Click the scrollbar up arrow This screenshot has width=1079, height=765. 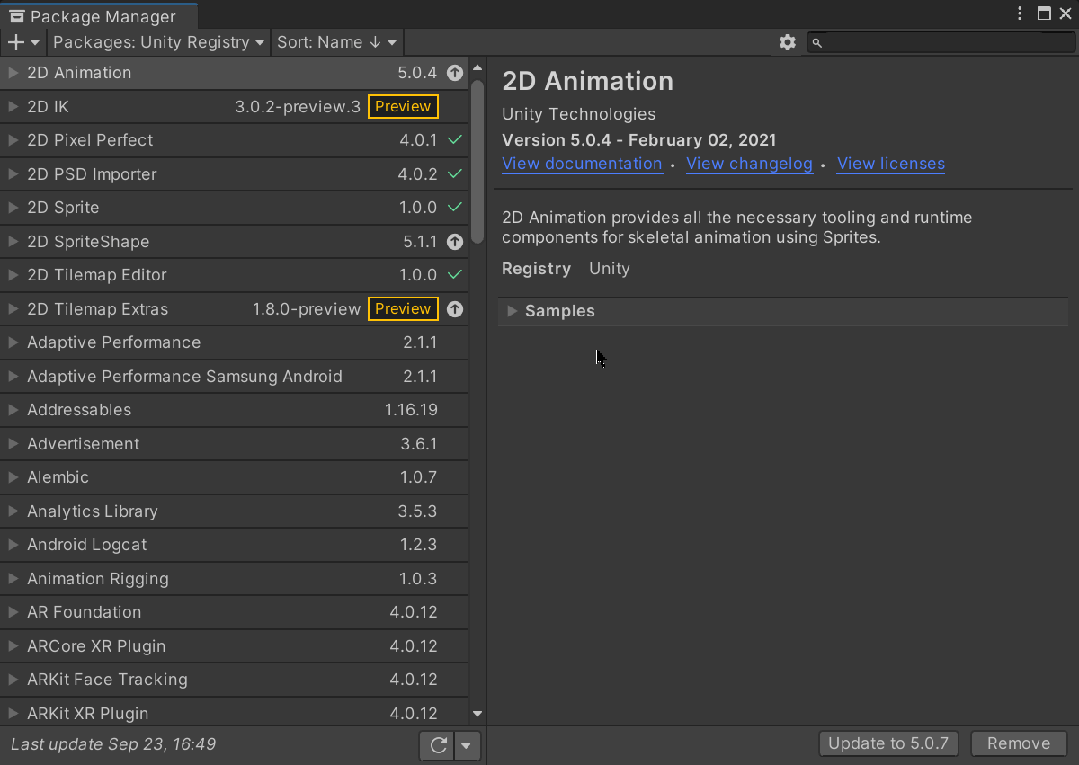coord(478,68)
